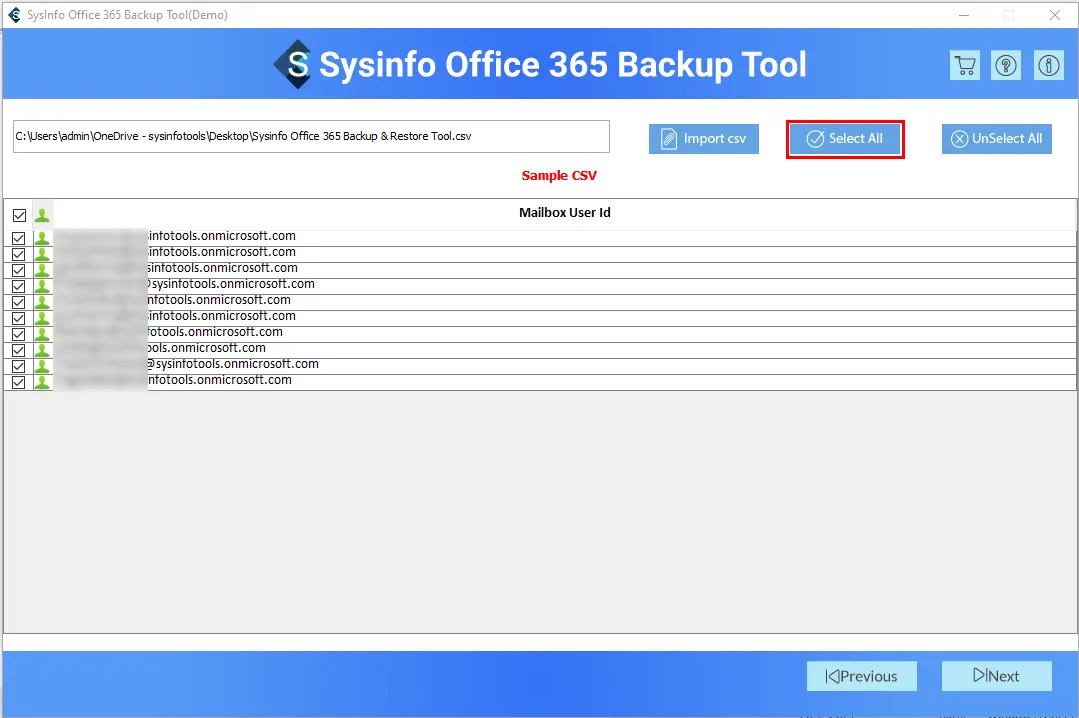
Task: Minimize the SysInfo Backup Tool window
Action: pos(964,14)
